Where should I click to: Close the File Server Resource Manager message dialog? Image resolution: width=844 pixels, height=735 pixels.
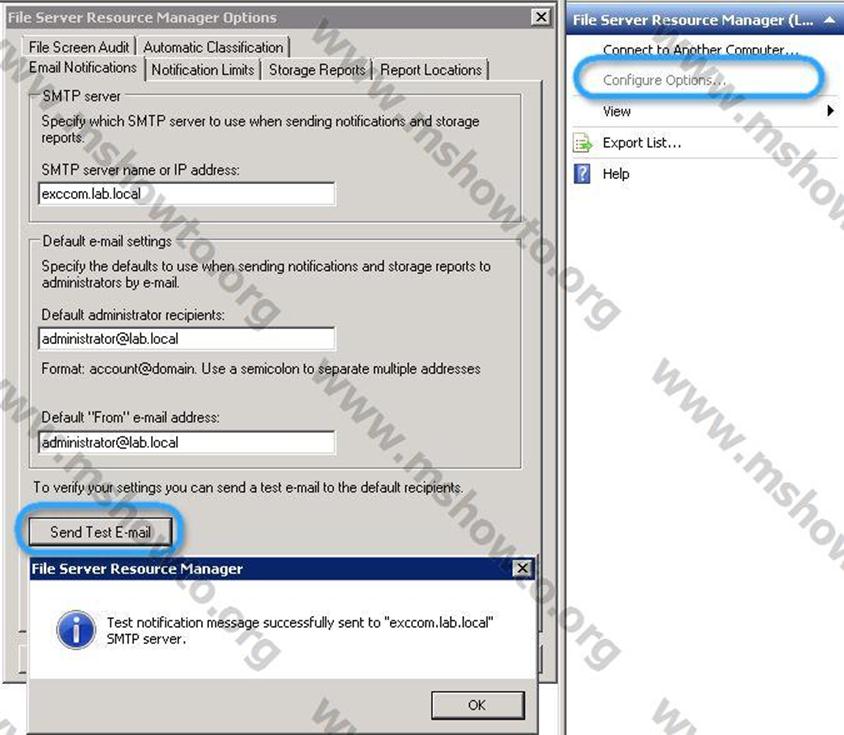(x=522, y=568)
